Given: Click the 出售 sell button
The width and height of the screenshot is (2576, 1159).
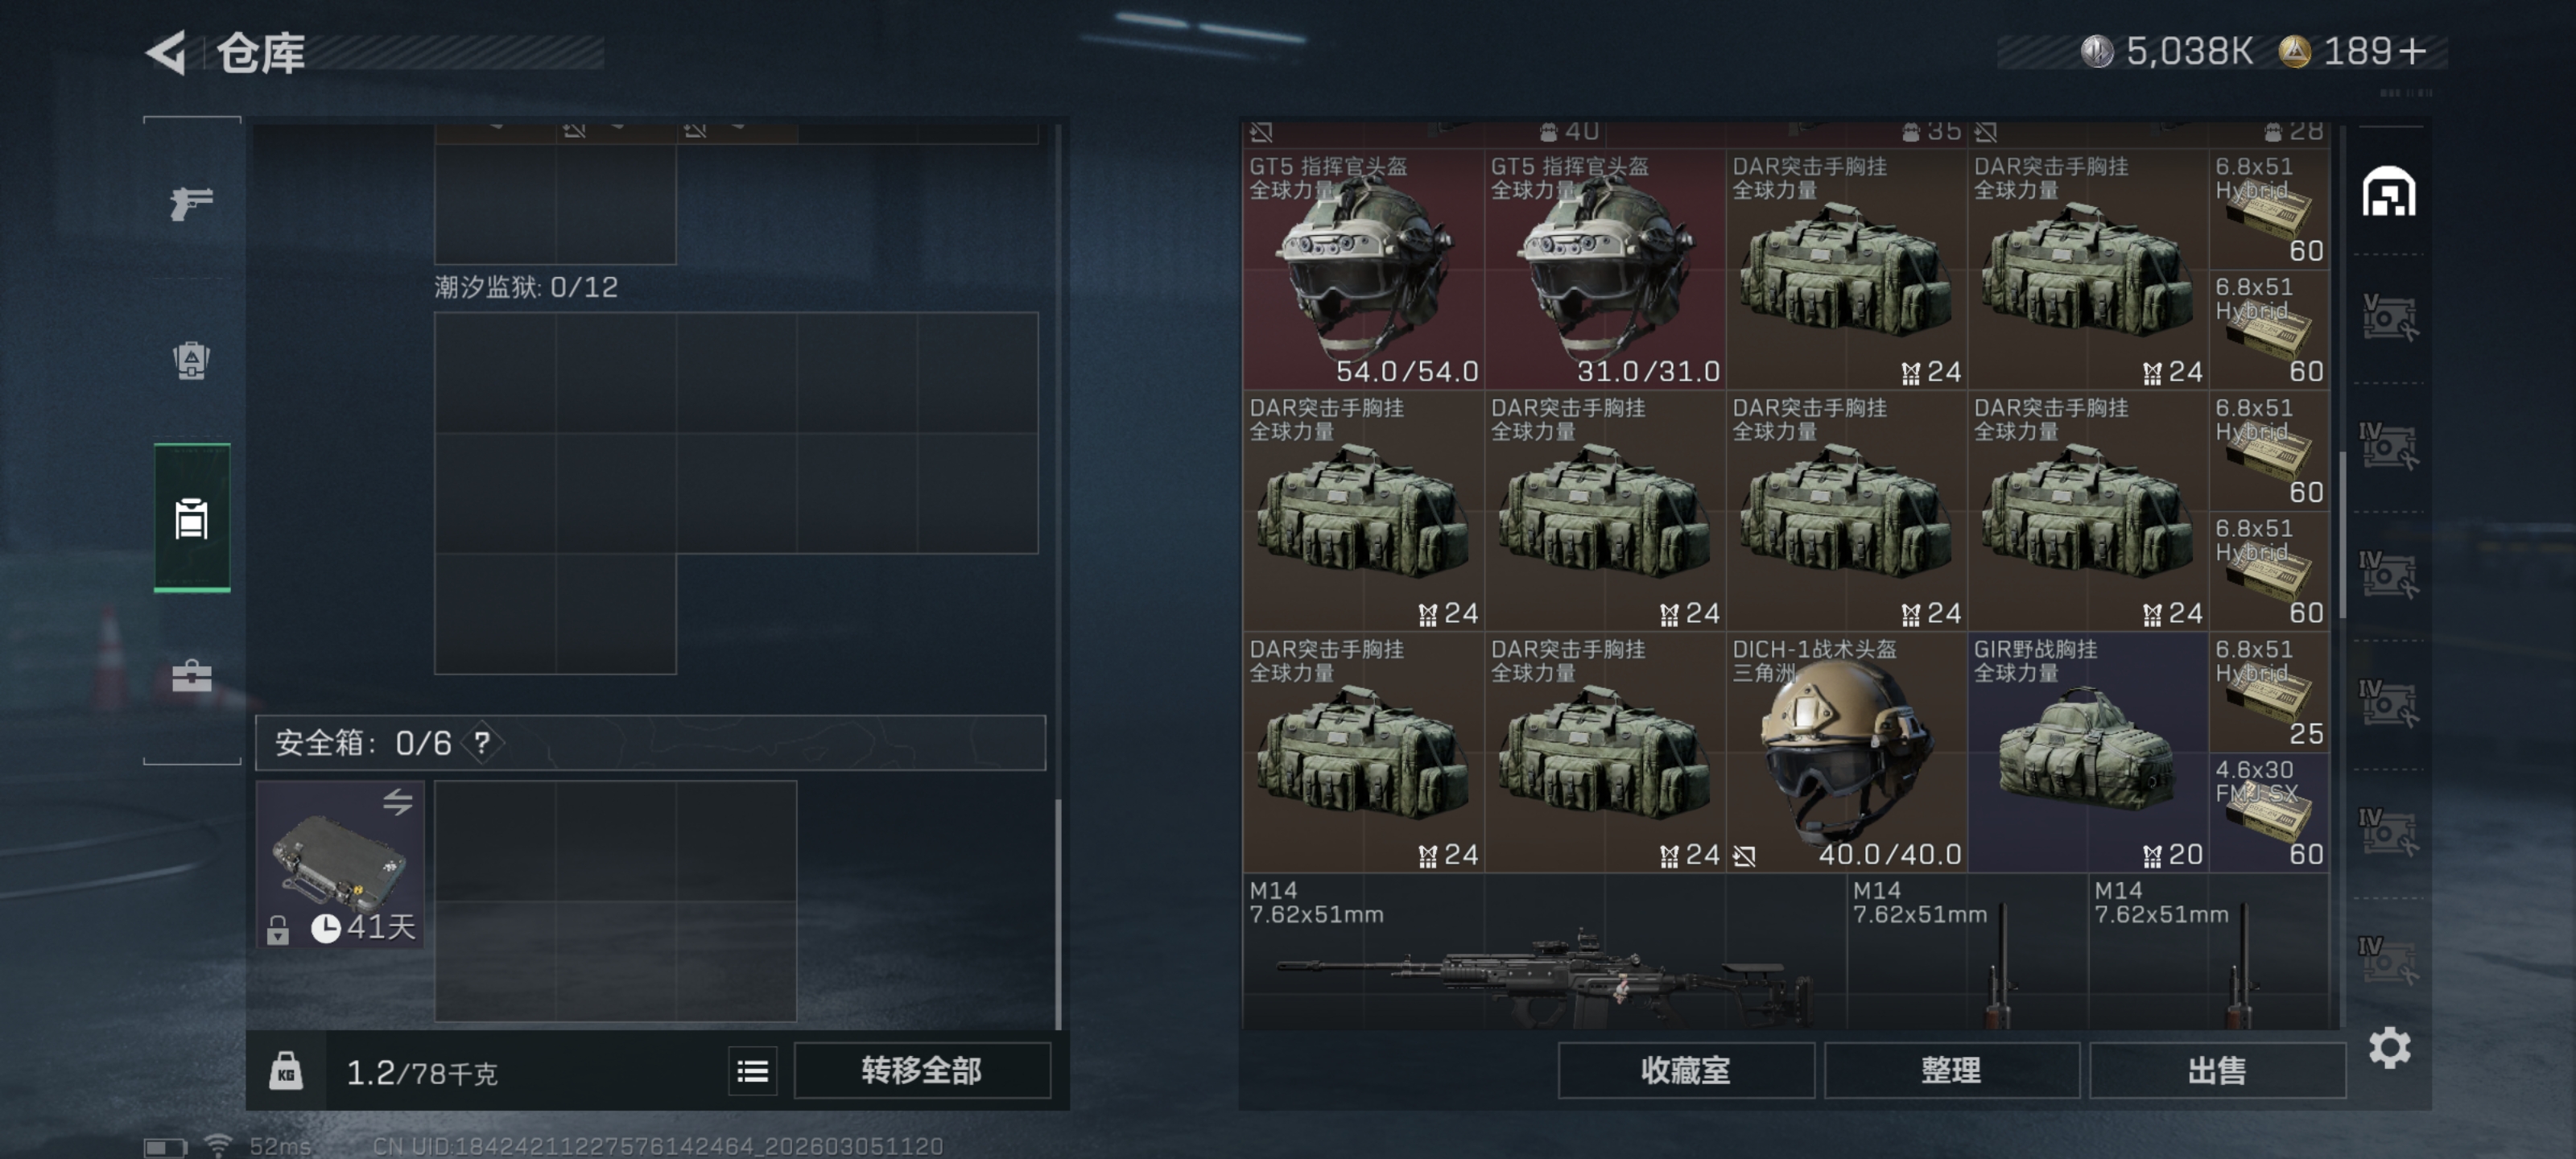Looking at the screenshot, I should point(2216,1071).
